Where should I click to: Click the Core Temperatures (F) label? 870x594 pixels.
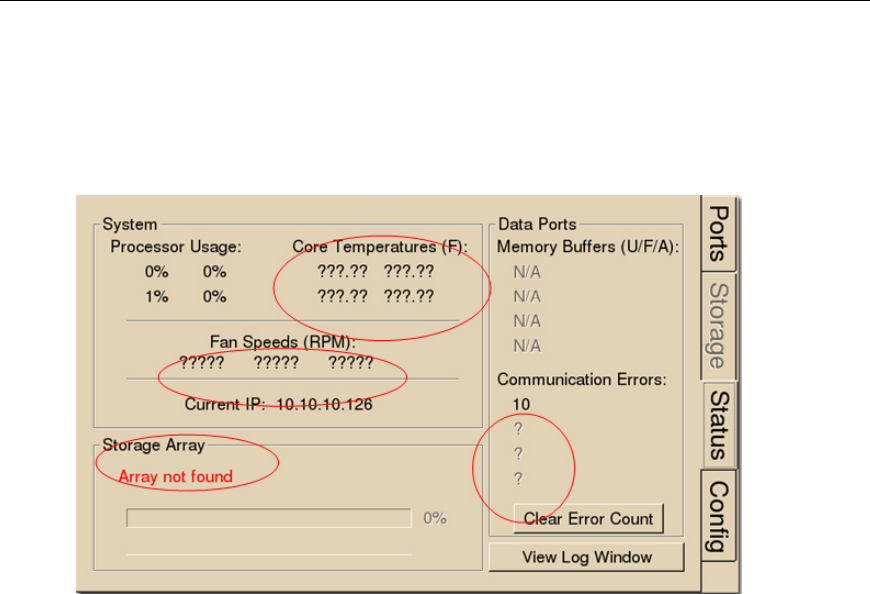tap(380, 247)
